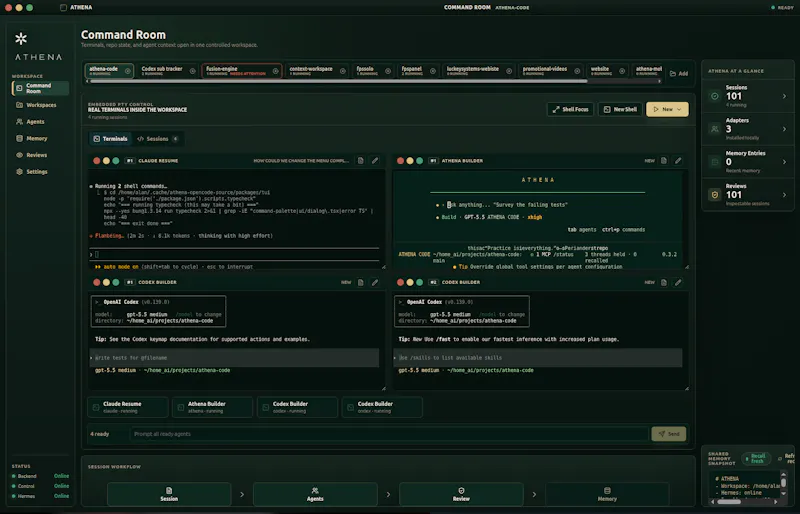Close the Codex sub tracker tab
Screen dimensions: 800x514
coord(192,71)
